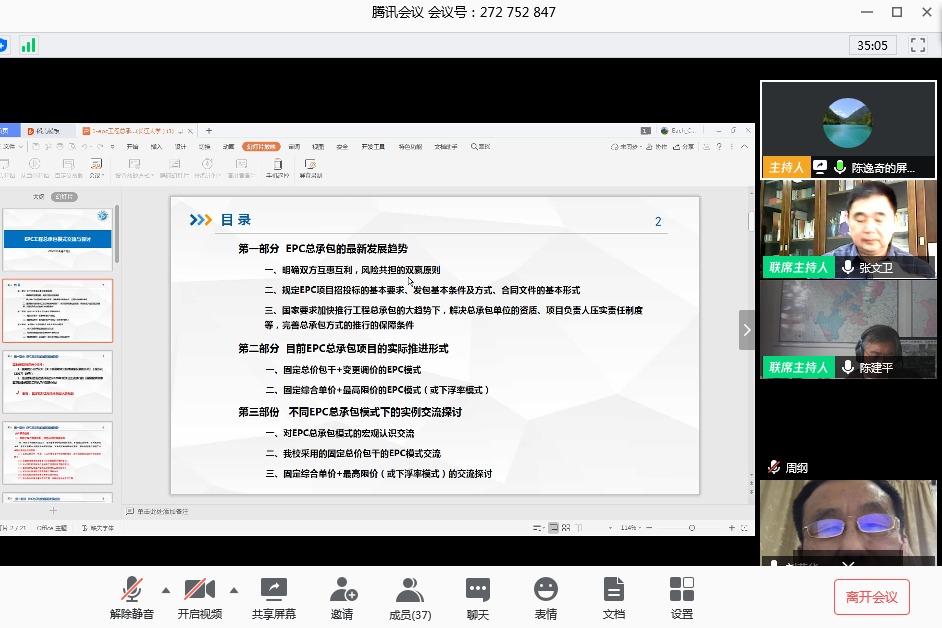Turn on camera with 开启视频 button
This screenshot has width=942, height=628.
coord(199,597)
